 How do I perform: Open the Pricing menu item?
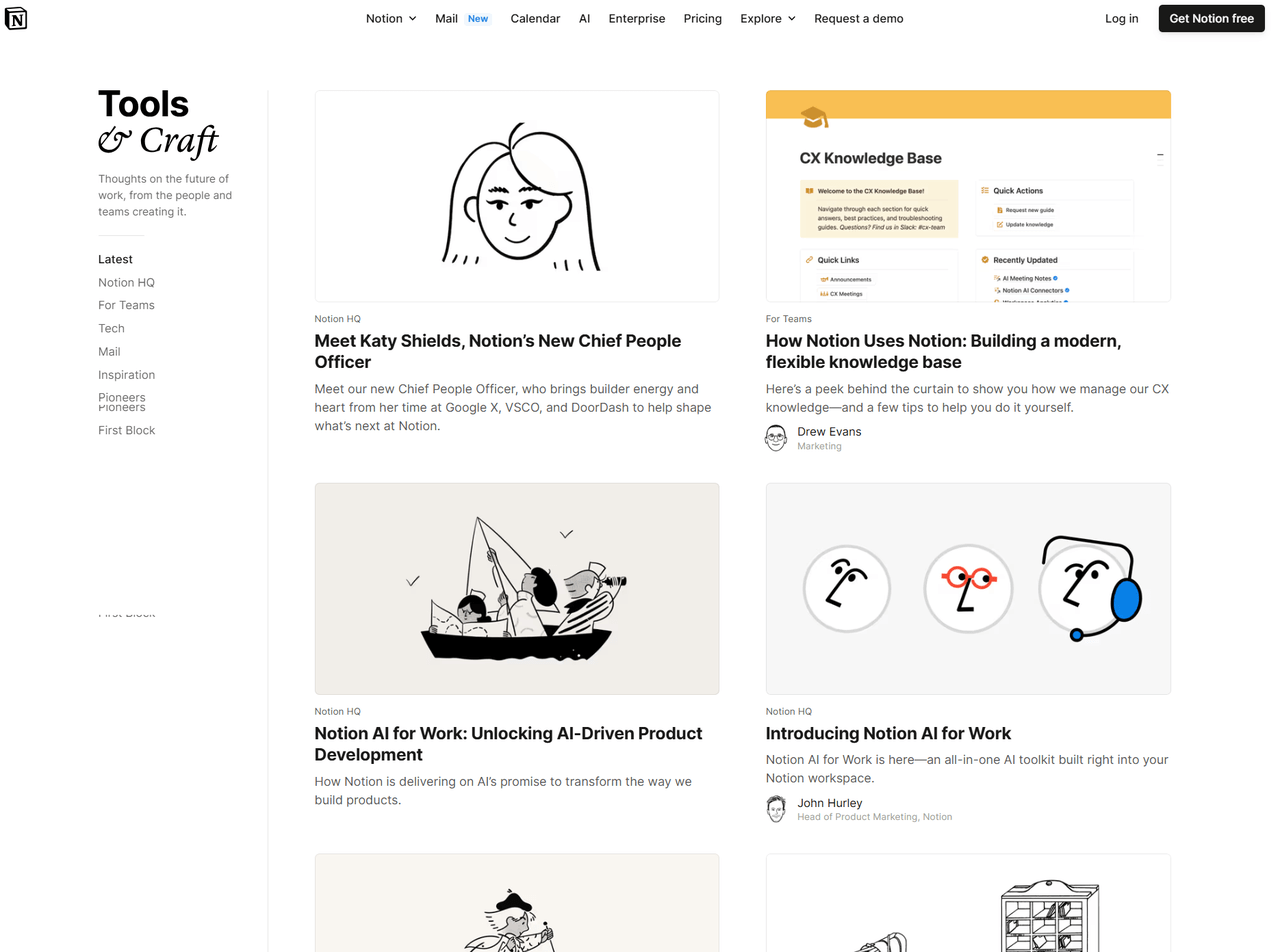[x=703, y=18]
